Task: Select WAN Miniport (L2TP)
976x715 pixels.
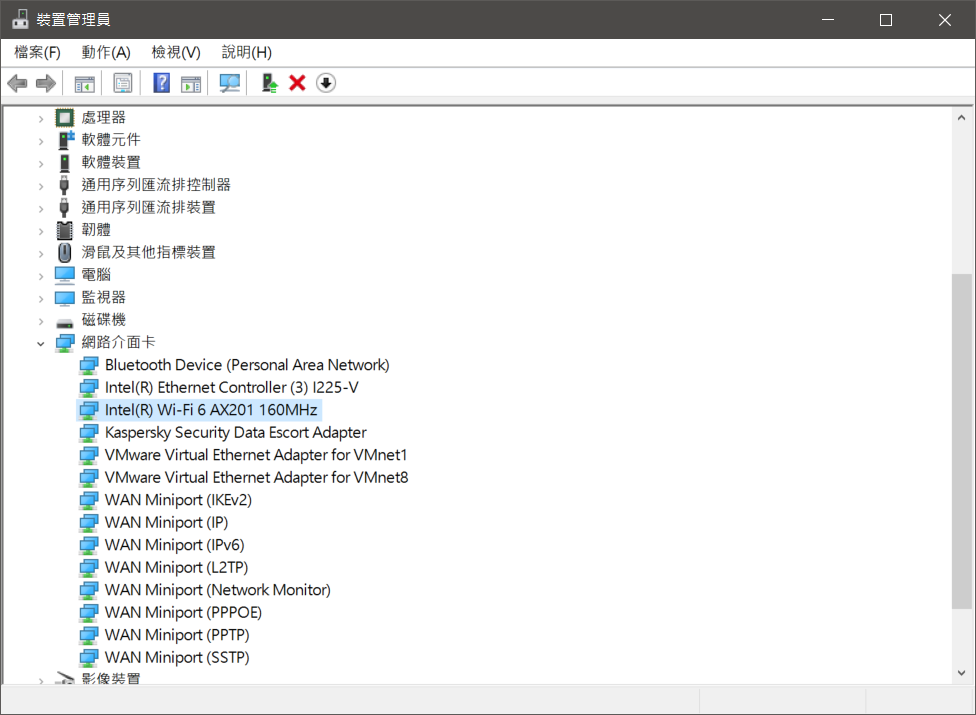Action: click(176, 568)
